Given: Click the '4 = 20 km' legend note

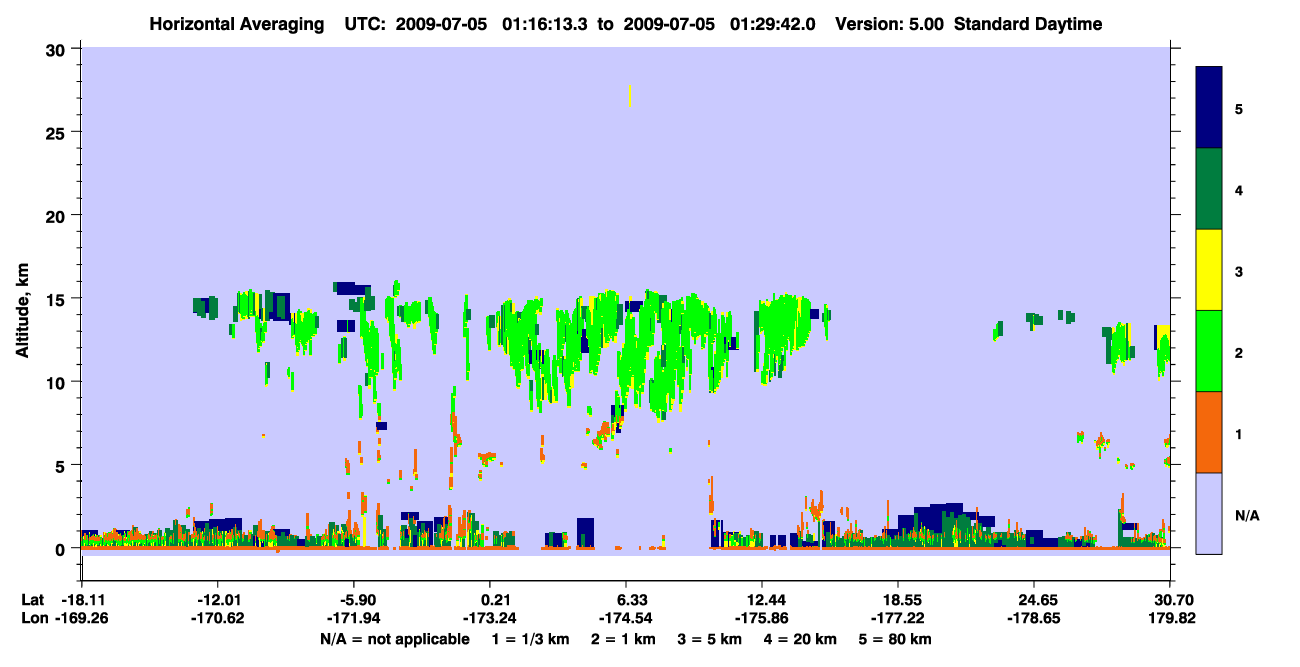Looking at the screenshot, I should click(x=799, y=639).
